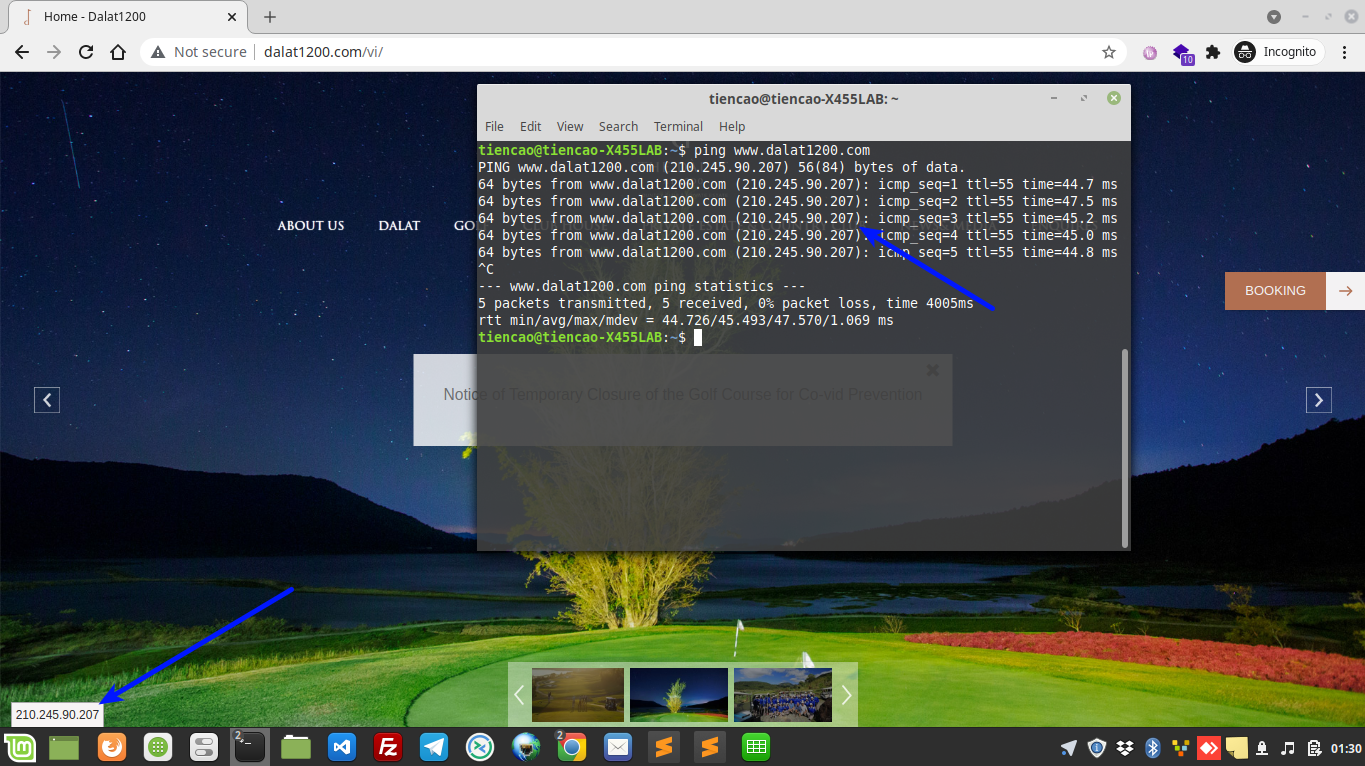Select the night sky tree thumbnail
Image resolution: width=1365 pixels, height=766 pixels.
[x=679, y=694]
